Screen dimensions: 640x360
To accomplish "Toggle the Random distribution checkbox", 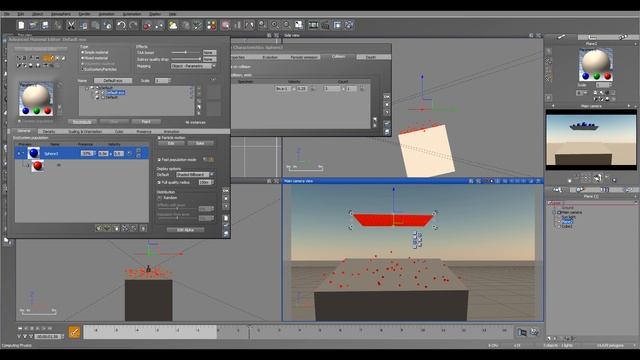I will 160,198.
